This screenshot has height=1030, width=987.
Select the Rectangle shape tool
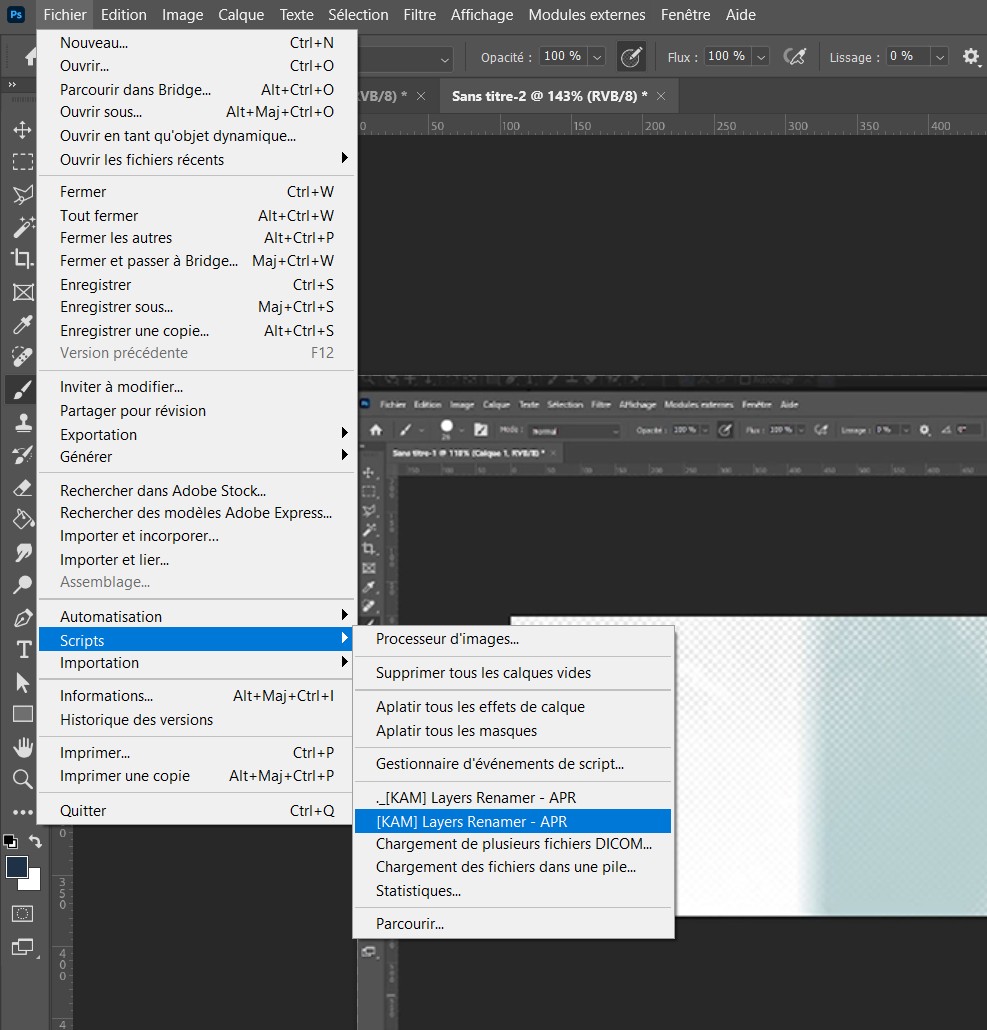(x=23, y=714)
